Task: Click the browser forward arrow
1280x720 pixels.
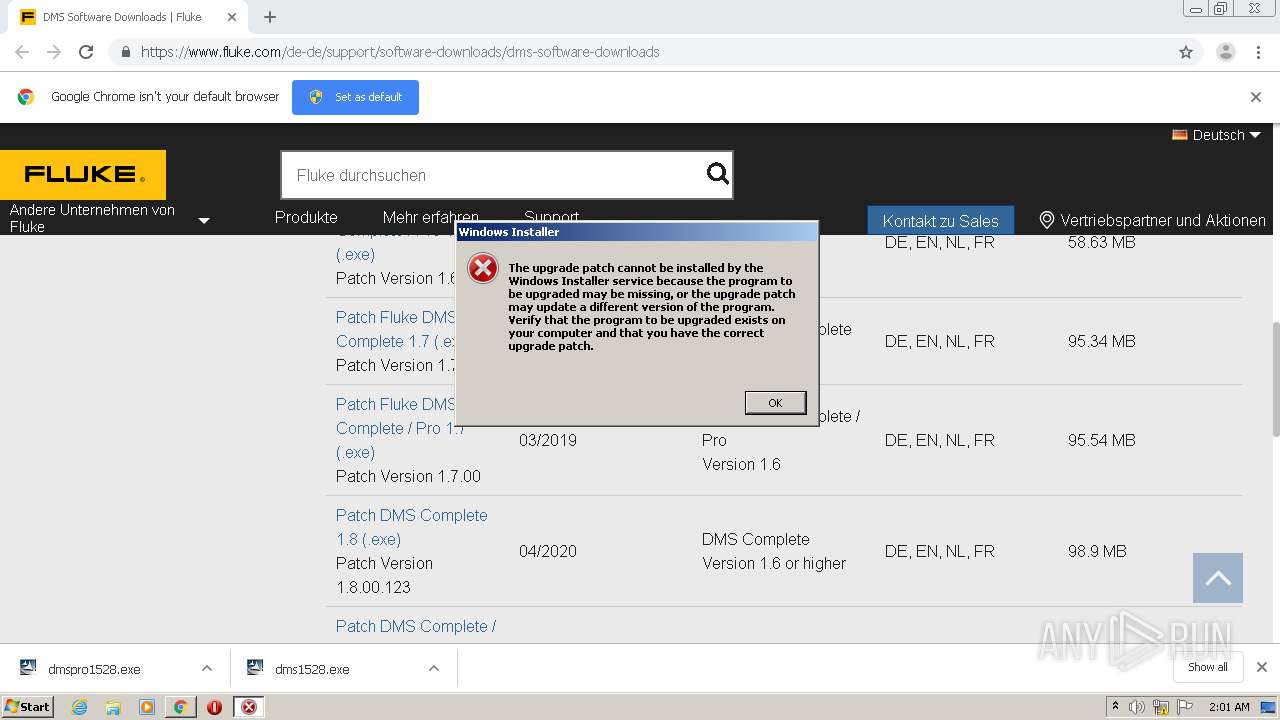Action: (54, 52)
